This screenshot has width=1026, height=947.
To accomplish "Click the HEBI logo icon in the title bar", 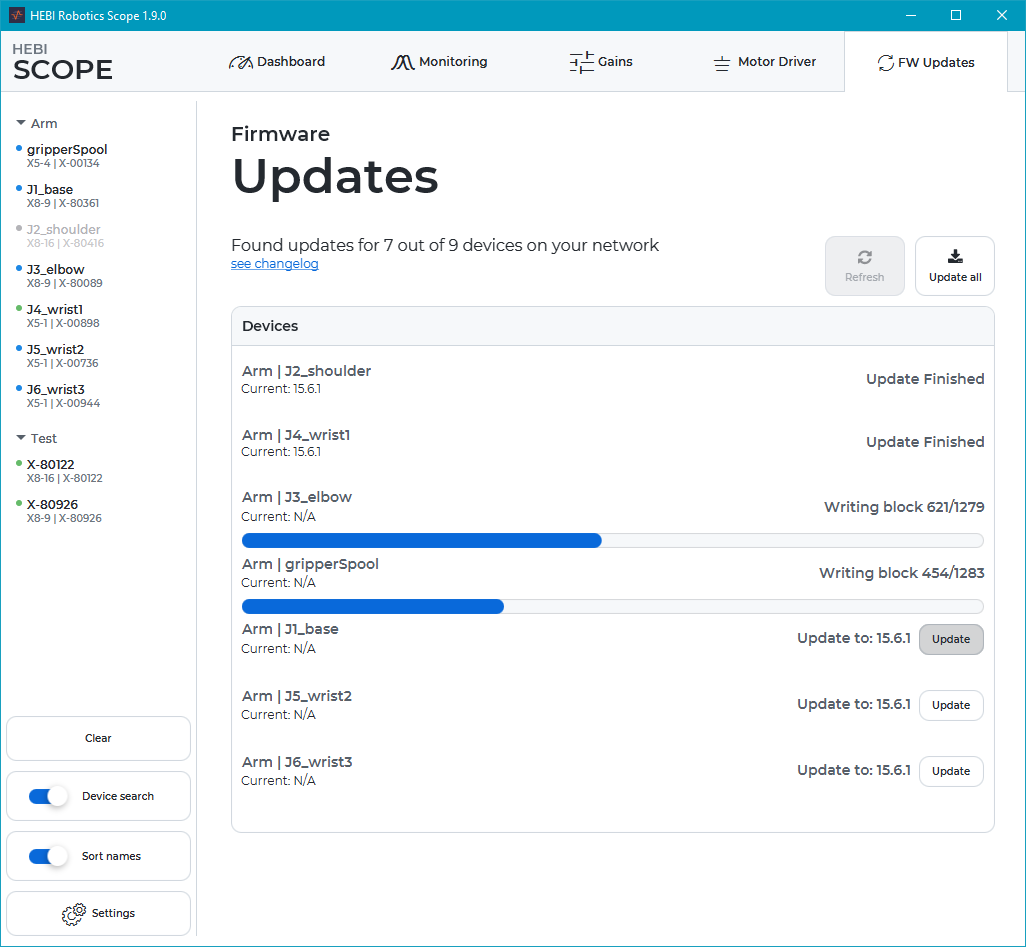I will pos(16,15).
